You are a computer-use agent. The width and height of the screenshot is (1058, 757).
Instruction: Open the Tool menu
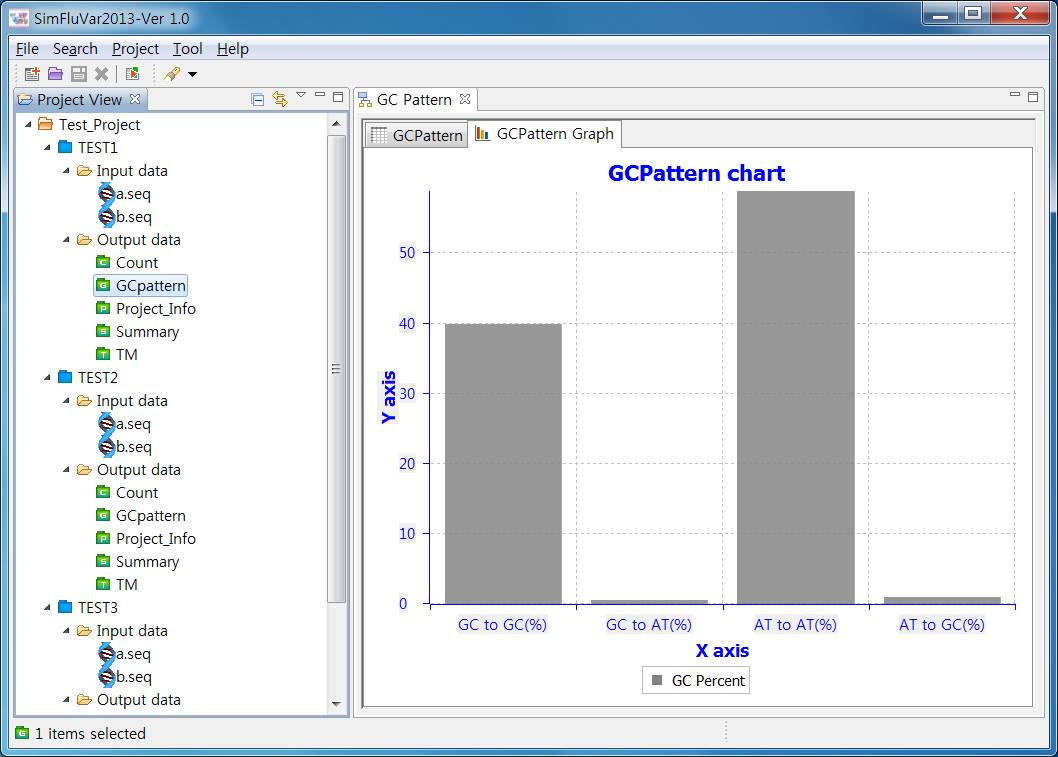[187, 49]
